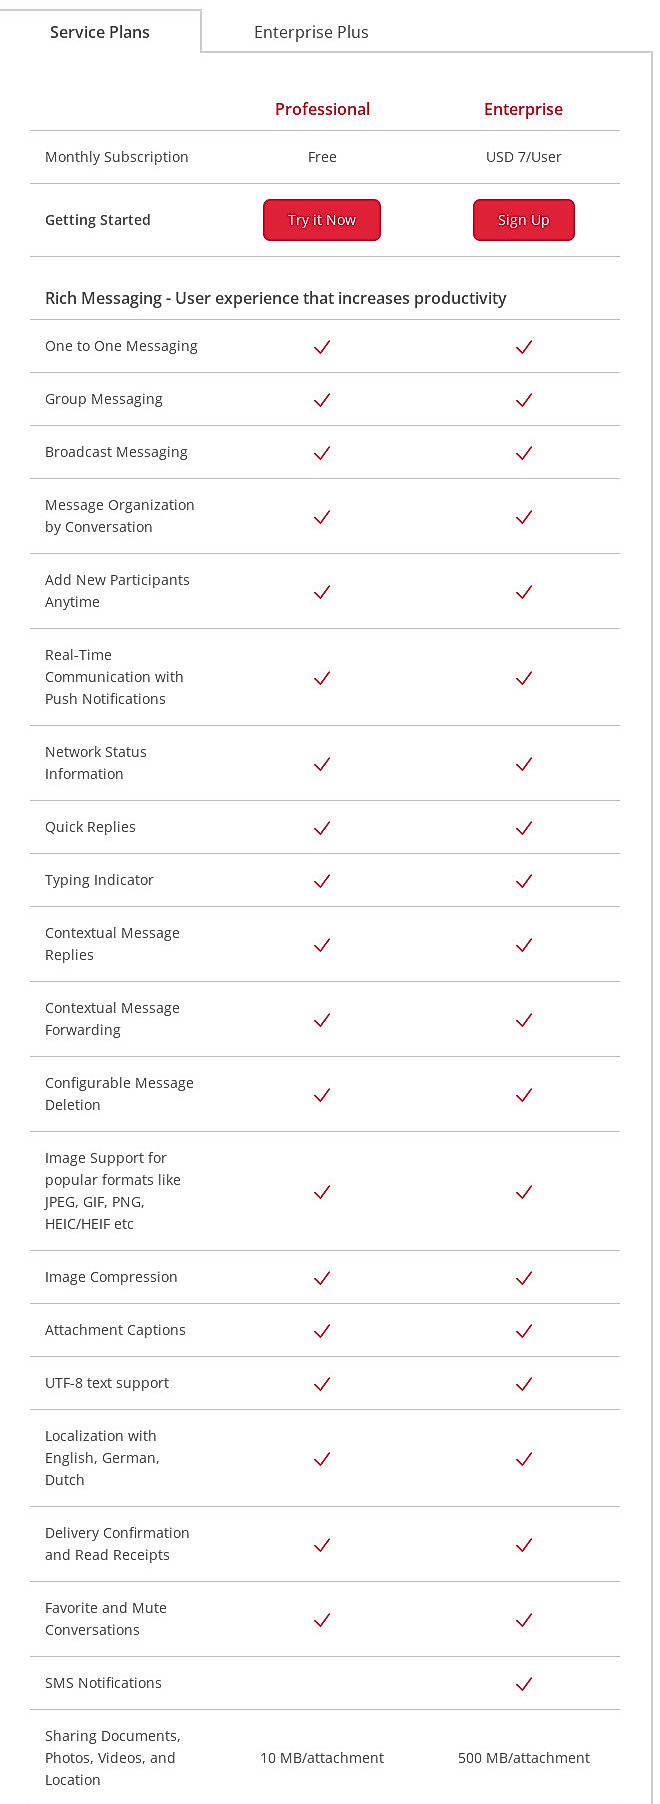Switch to the Enterprise Plus tab
This screenshot has height=1804, width=660.
pyautogui.click(x=311, y=32)
